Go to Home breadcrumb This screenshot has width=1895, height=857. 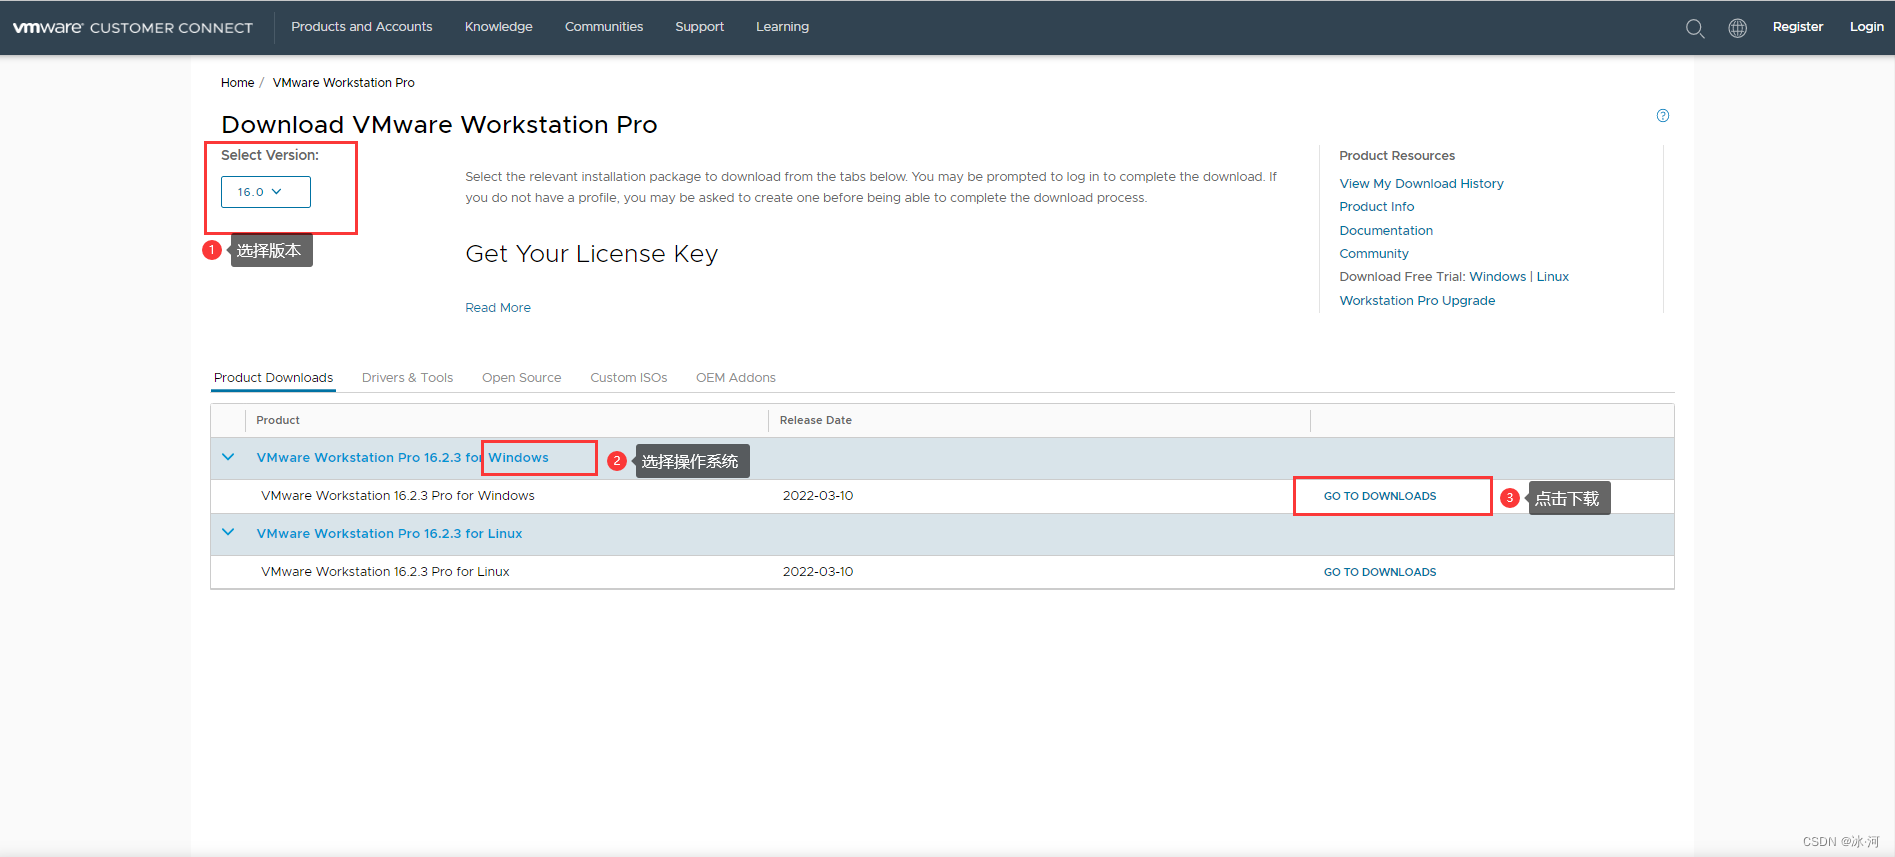[x=238, y=83]
